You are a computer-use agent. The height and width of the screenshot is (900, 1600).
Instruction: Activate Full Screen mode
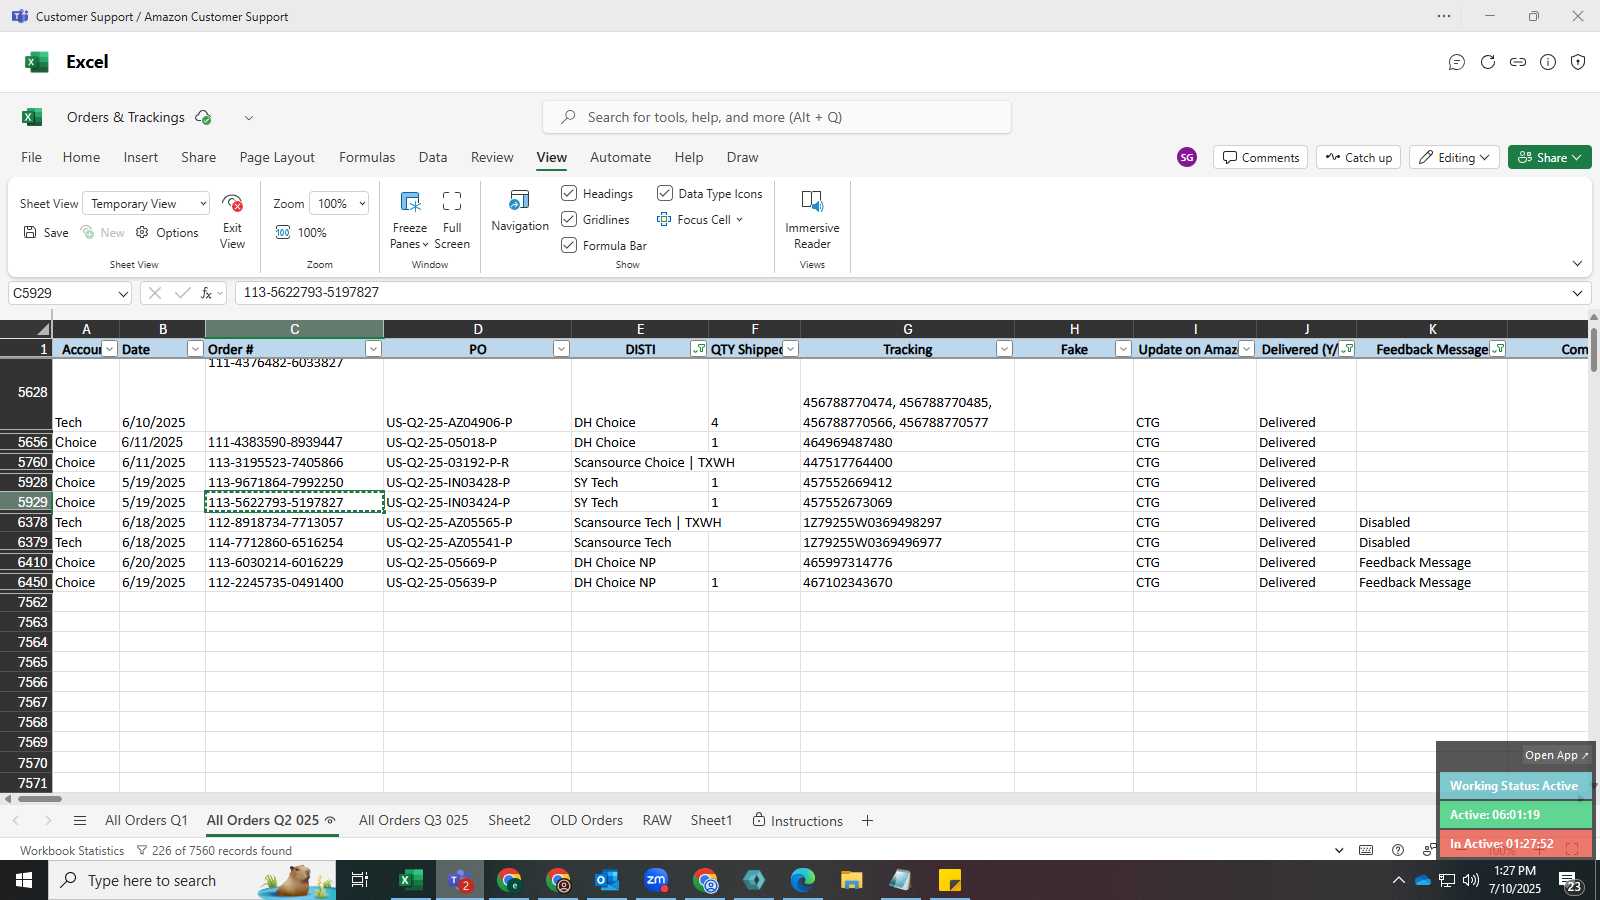point(452,219)
